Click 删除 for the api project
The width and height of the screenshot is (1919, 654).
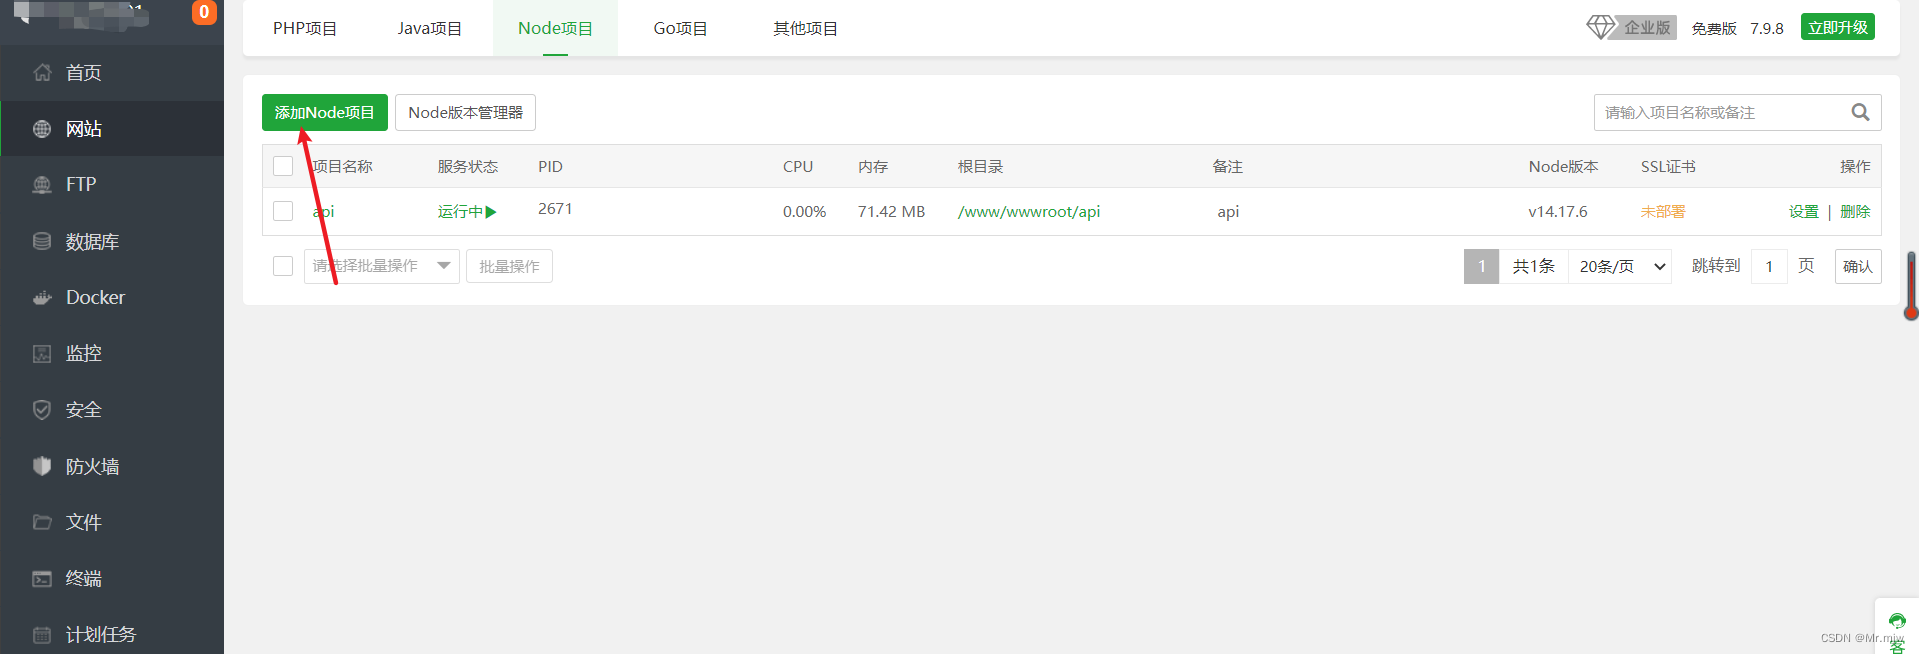tap(1855, 211)
